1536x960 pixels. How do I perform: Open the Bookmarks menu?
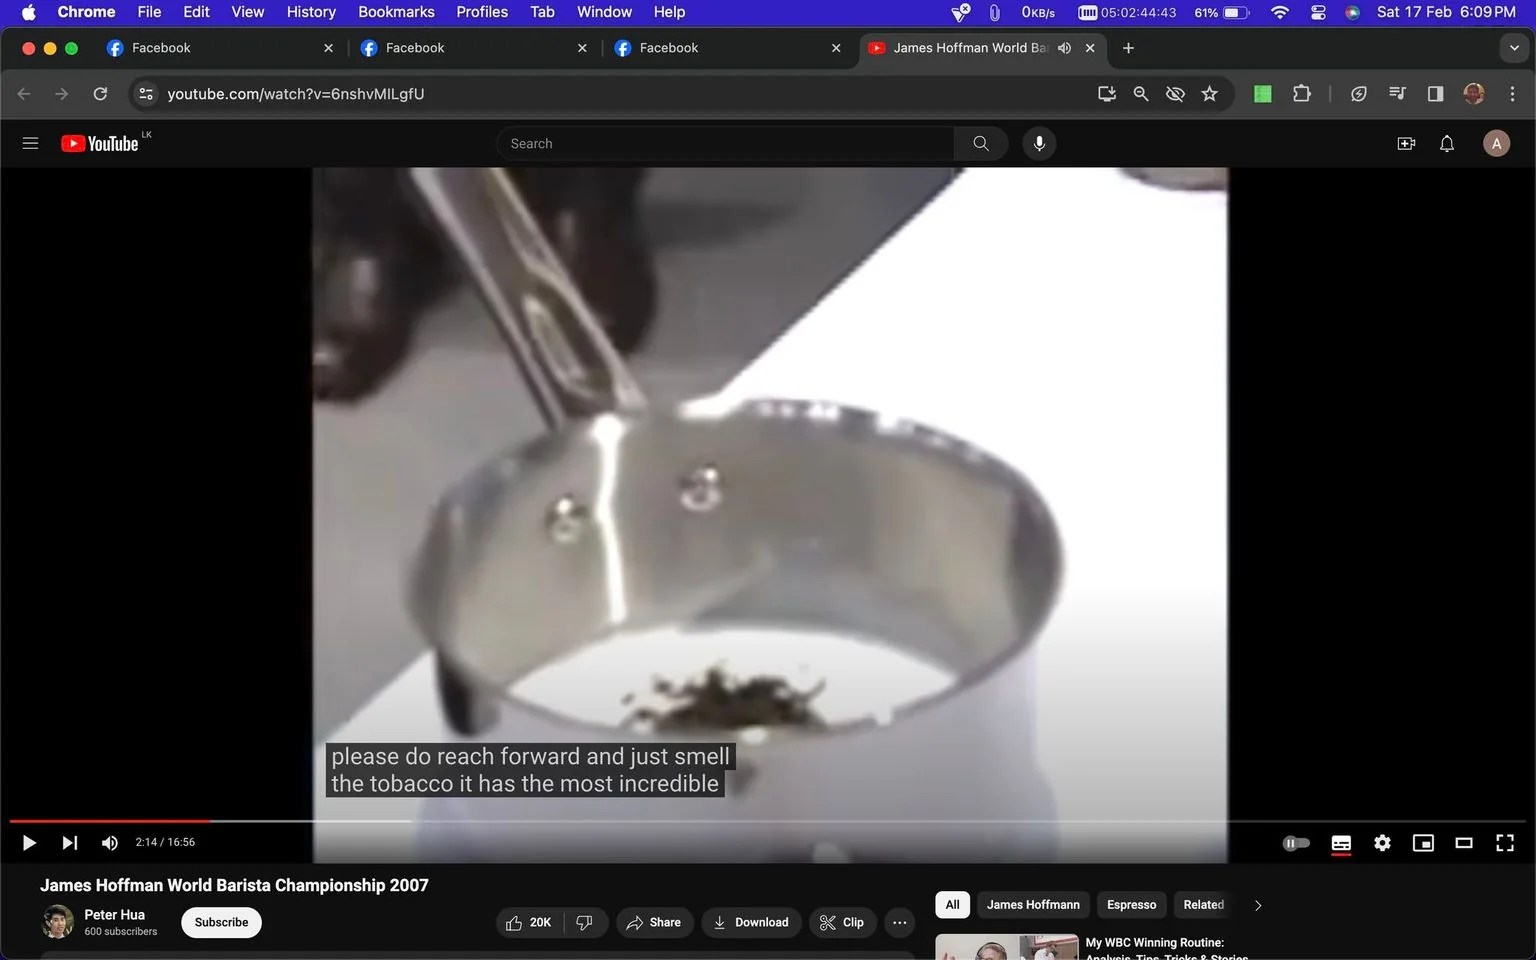[396, 12]
